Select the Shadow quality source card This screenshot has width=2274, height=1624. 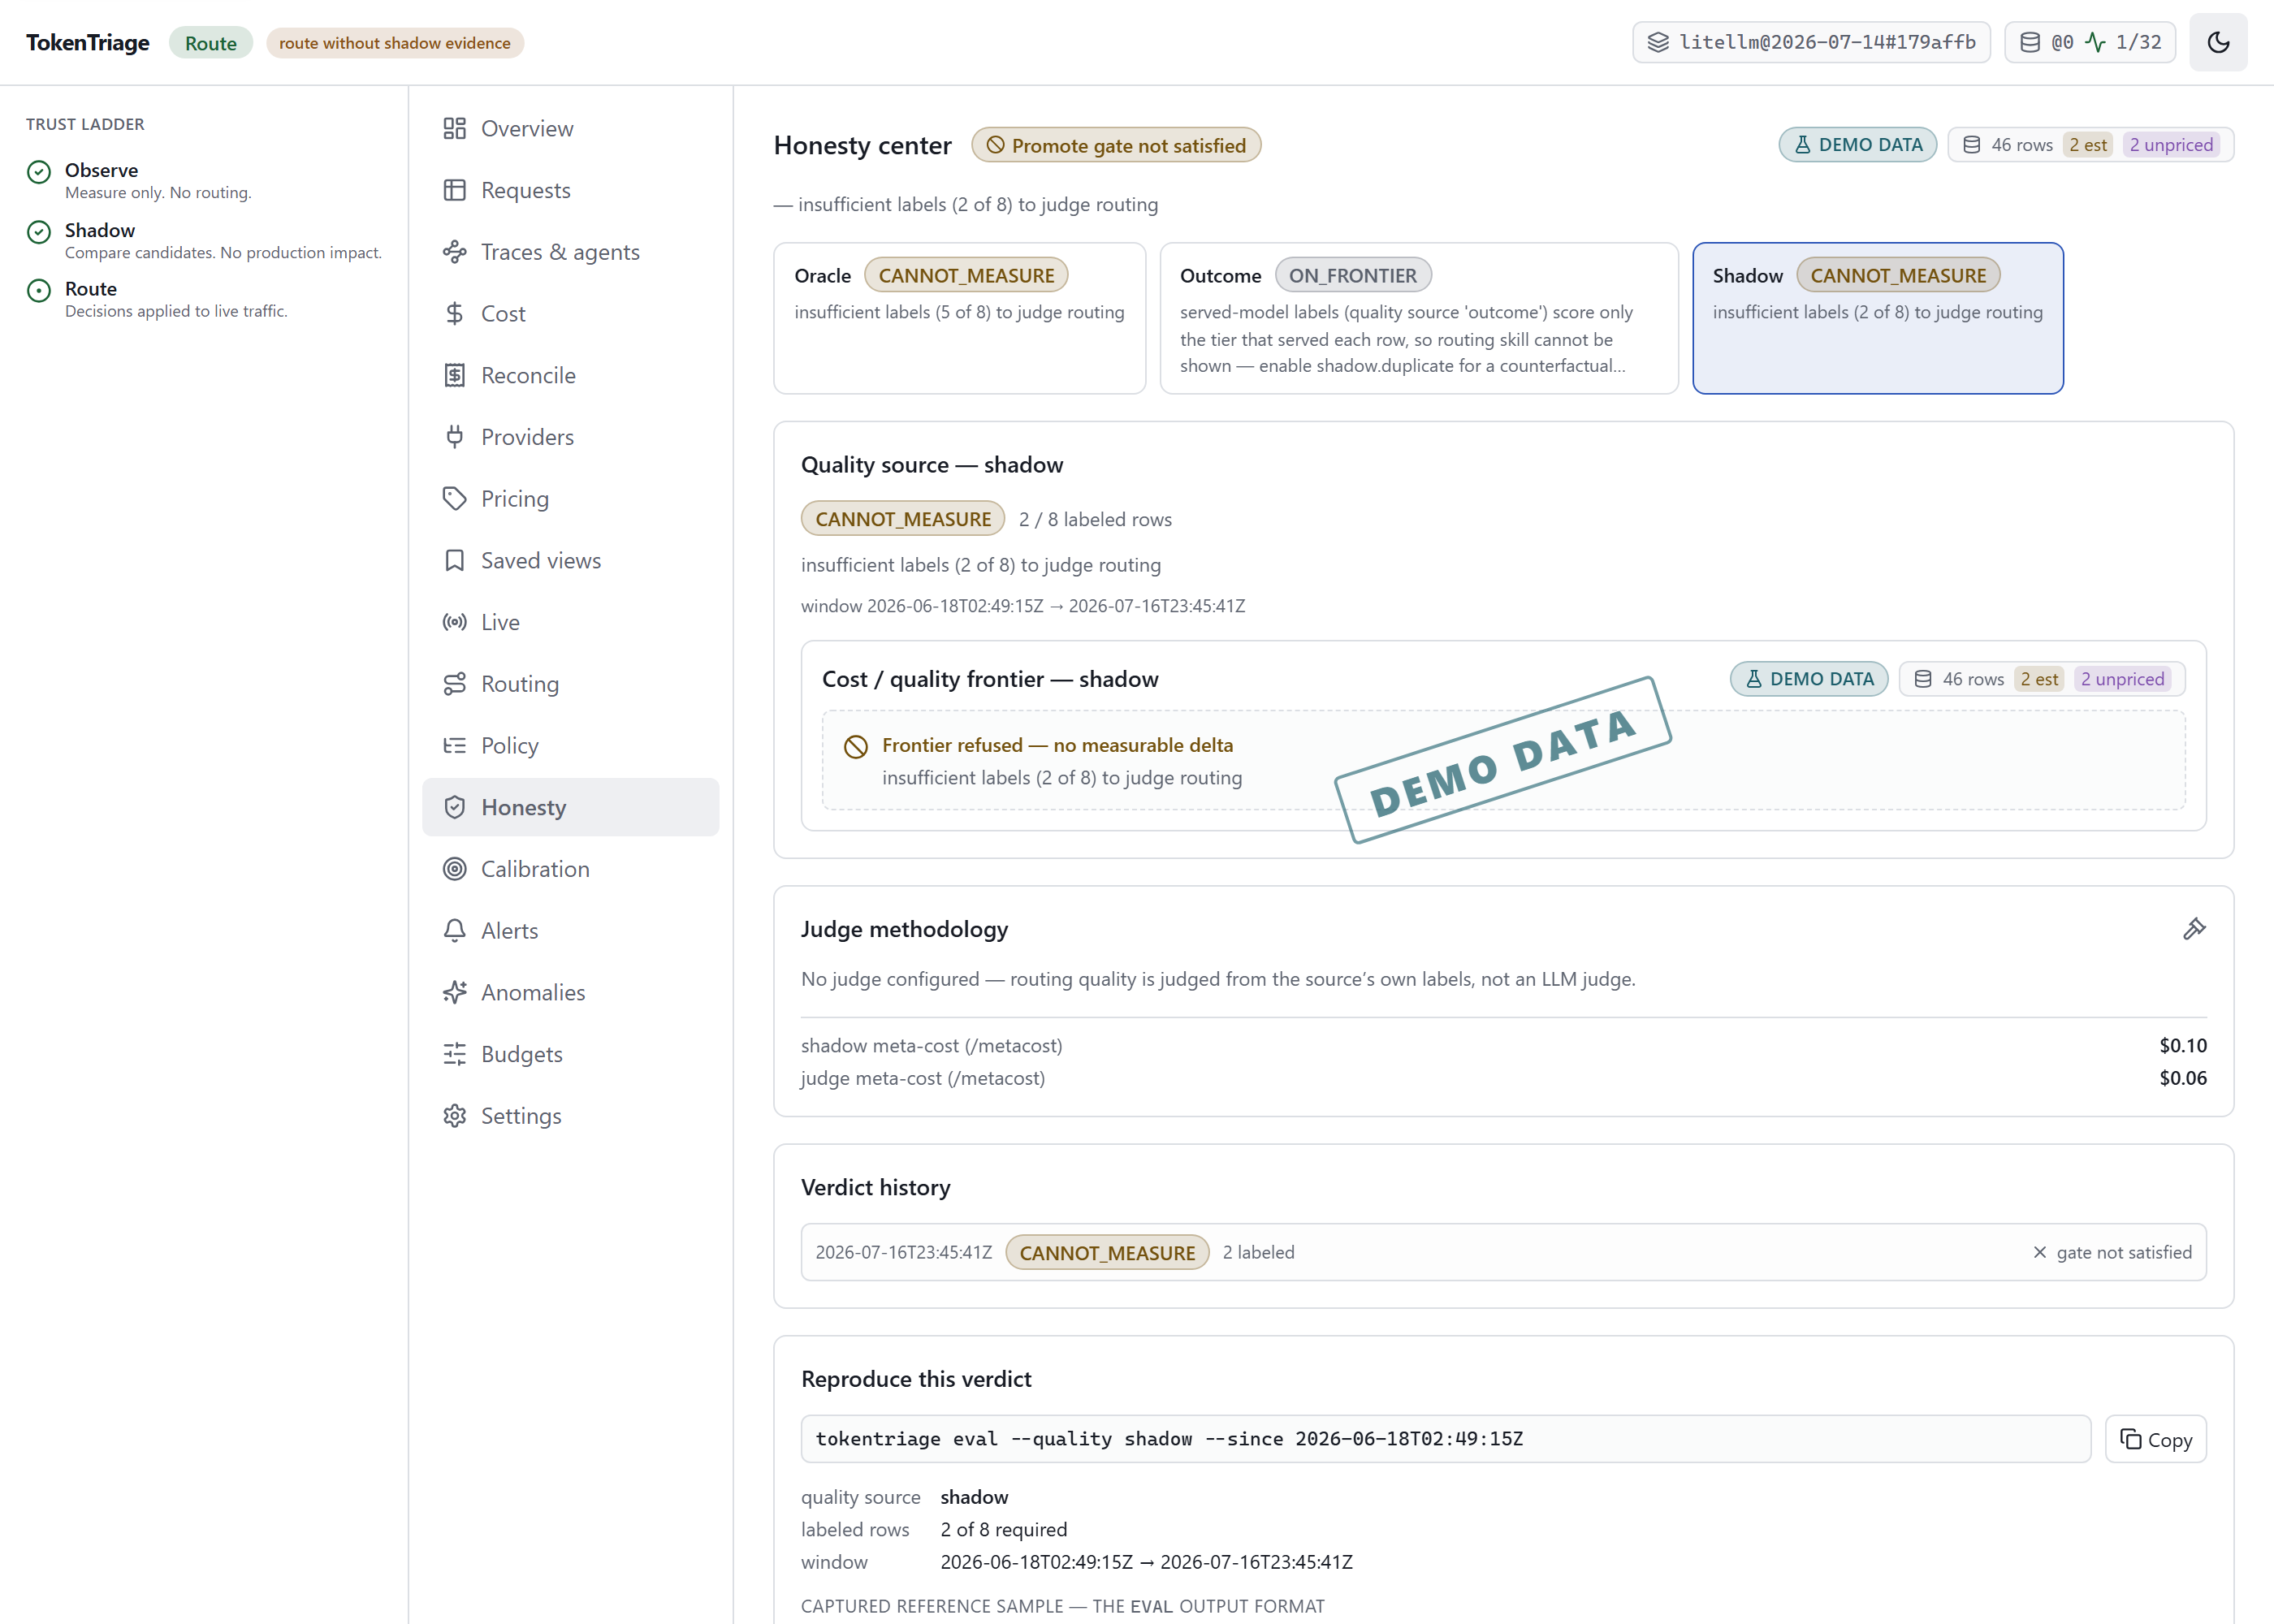[x=1877, y=318]
